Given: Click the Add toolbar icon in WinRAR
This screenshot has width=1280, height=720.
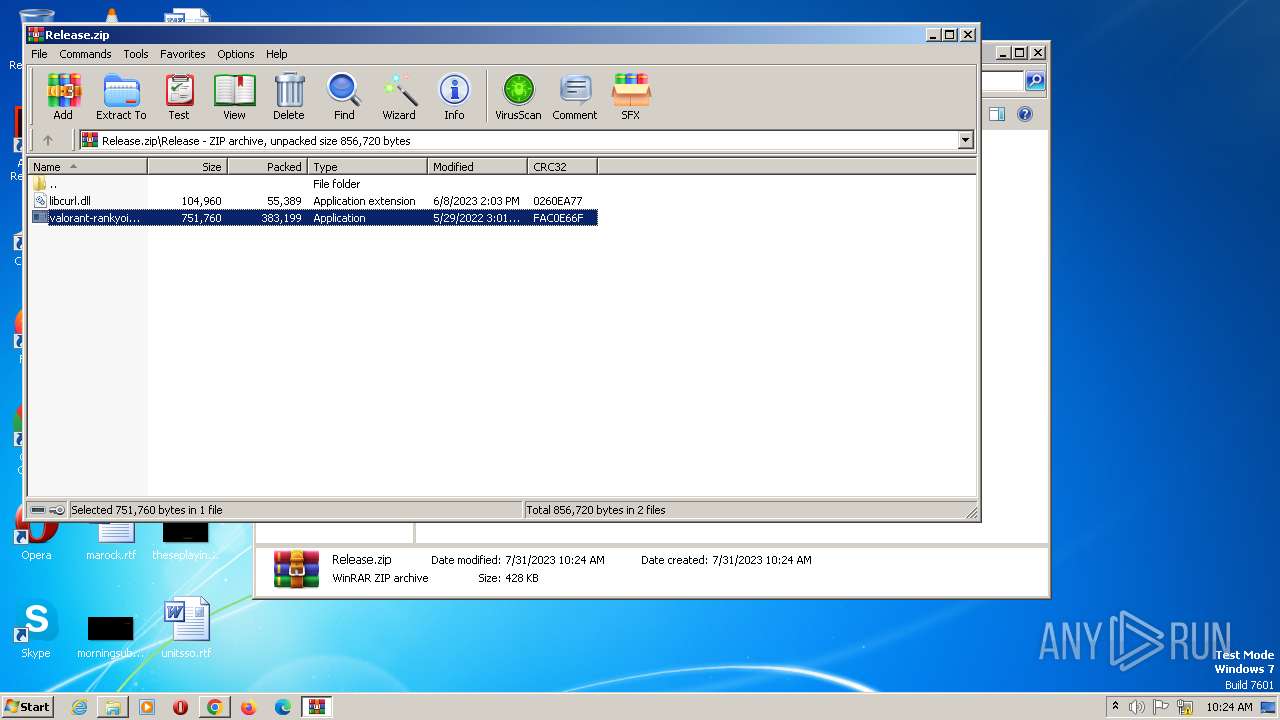Looking at the screenshot, I should pos(63,97).
